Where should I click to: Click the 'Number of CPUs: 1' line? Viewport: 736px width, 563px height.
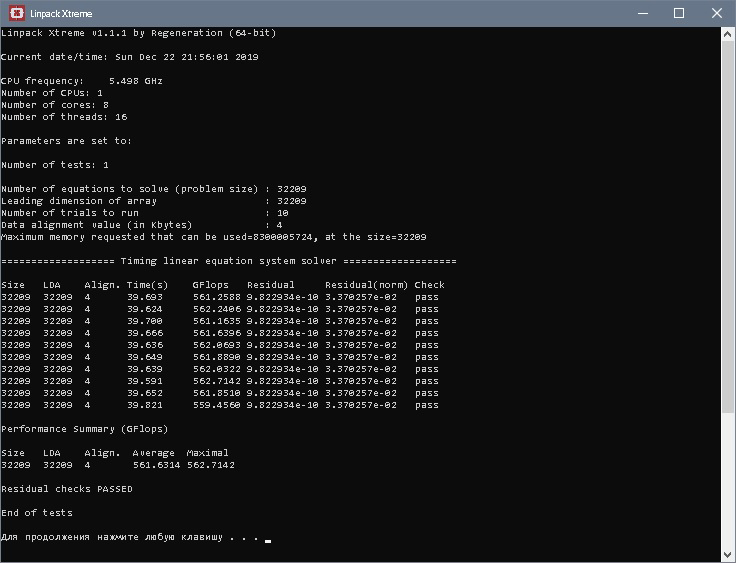(52, 93)
